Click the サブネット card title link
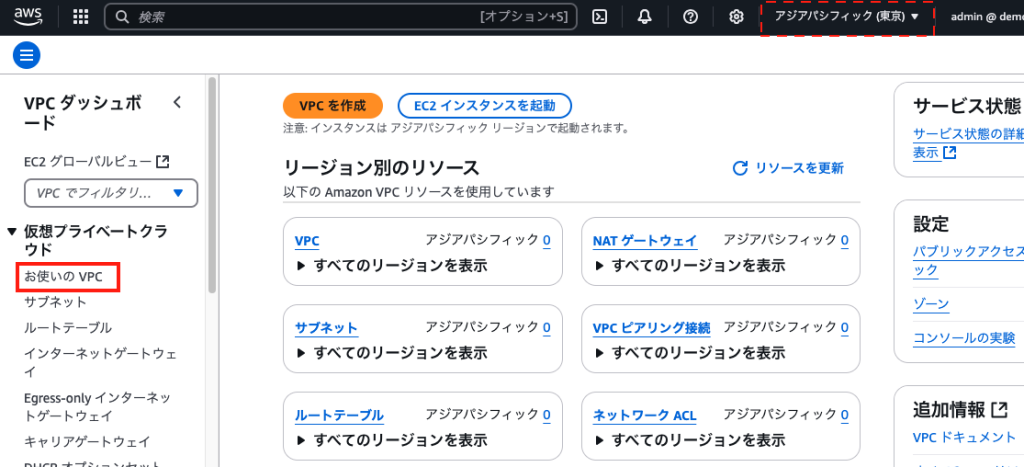1024x467 pixels. 326,328
